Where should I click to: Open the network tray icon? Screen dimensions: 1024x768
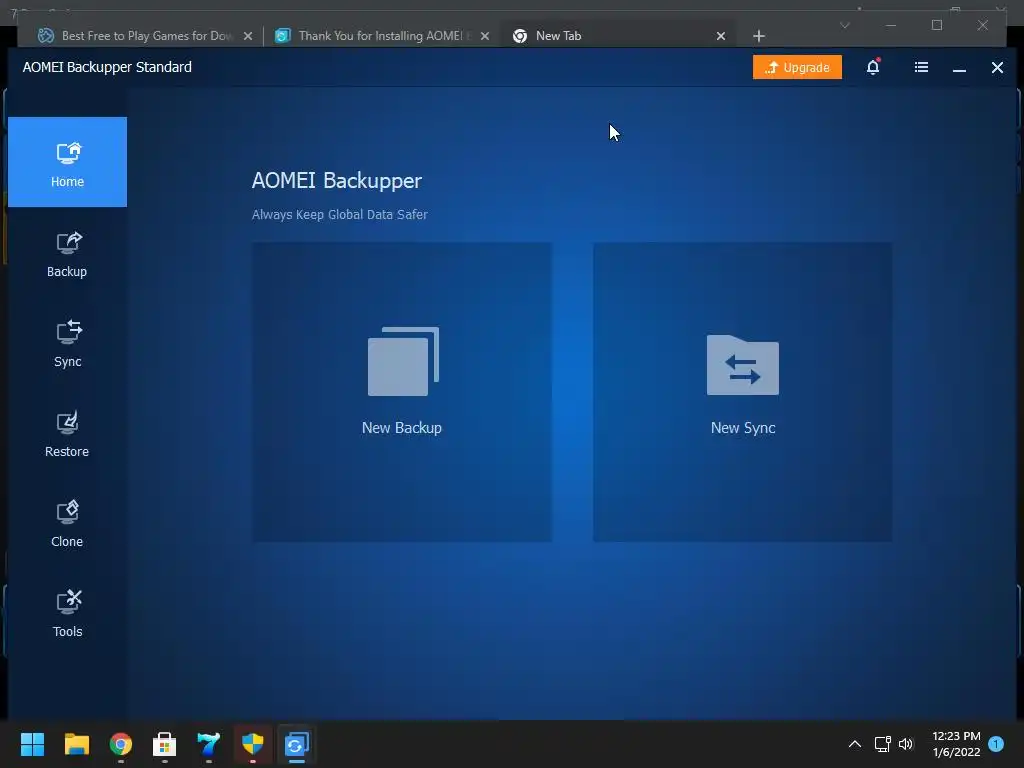click(882, 744)
